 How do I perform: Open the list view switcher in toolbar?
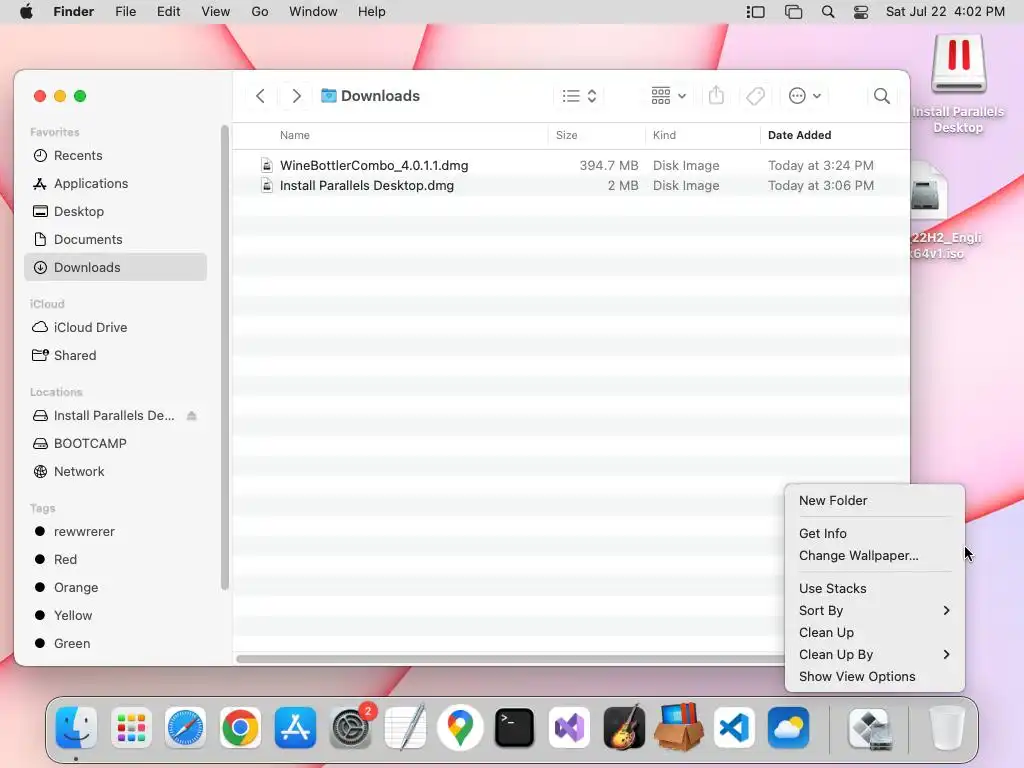pyautogui.click(x=579, y=96)
